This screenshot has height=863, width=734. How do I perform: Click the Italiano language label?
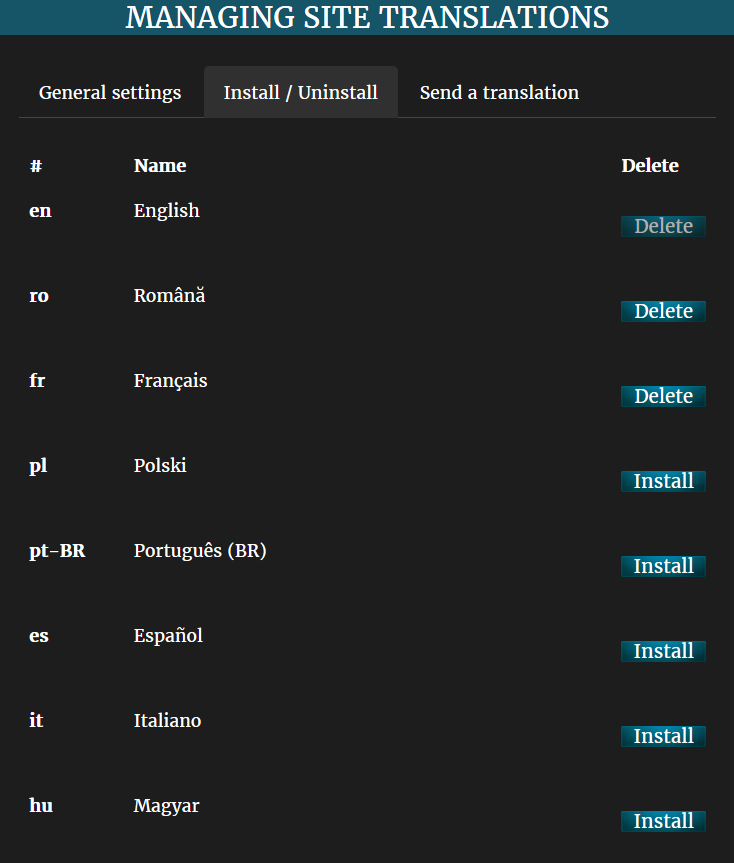click(167, 721)
